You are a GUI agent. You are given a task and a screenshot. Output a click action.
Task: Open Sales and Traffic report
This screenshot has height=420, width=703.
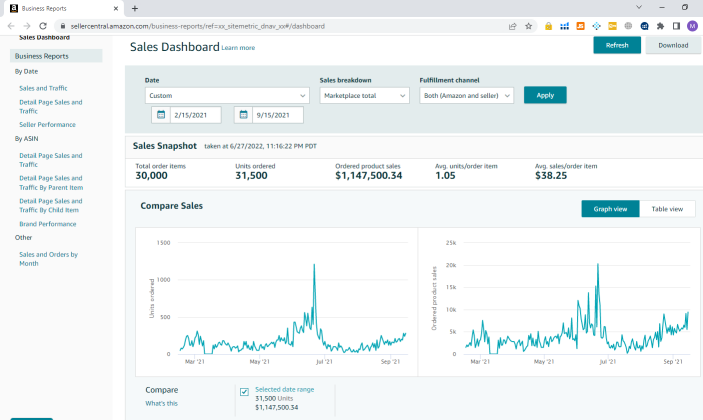click(x=43, y=88)
